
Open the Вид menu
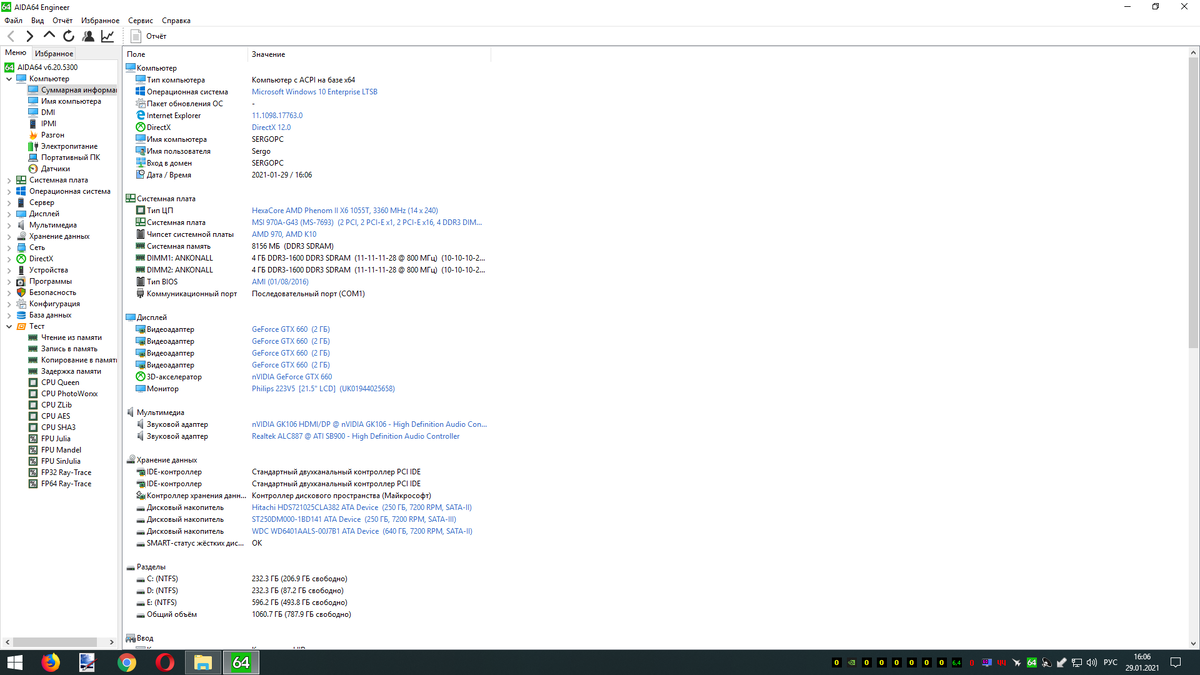click(37, 20)
